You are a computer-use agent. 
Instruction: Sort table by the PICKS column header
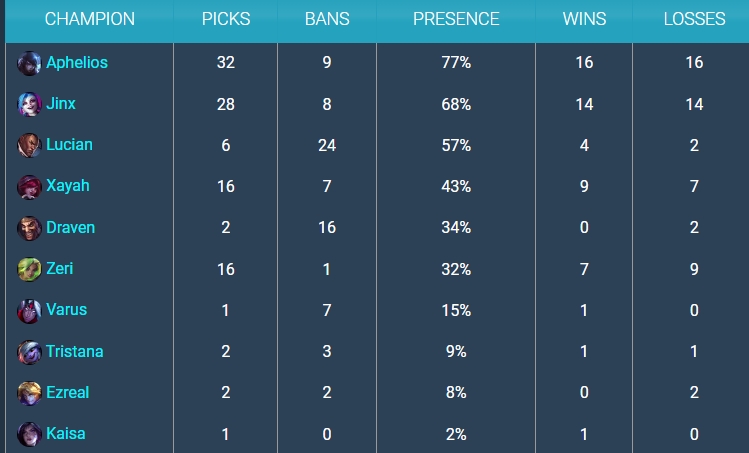click(x=226, y=19)
